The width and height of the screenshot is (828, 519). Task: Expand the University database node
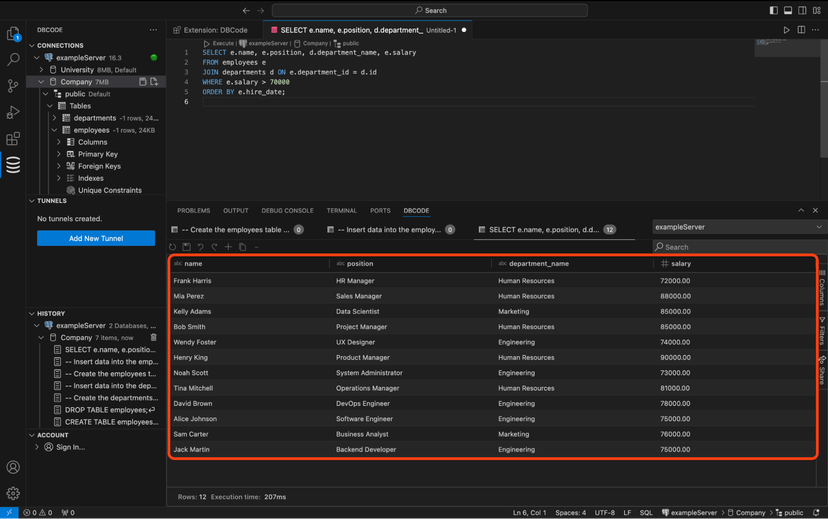tap(41, 70)
